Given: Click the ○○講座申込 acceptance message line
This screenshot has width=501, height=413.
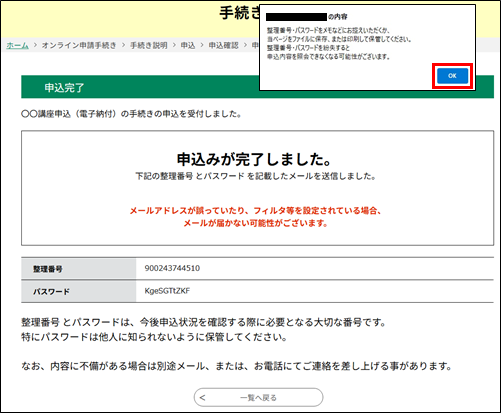Looking at the screenshot, I should click(x=131, y=114).
